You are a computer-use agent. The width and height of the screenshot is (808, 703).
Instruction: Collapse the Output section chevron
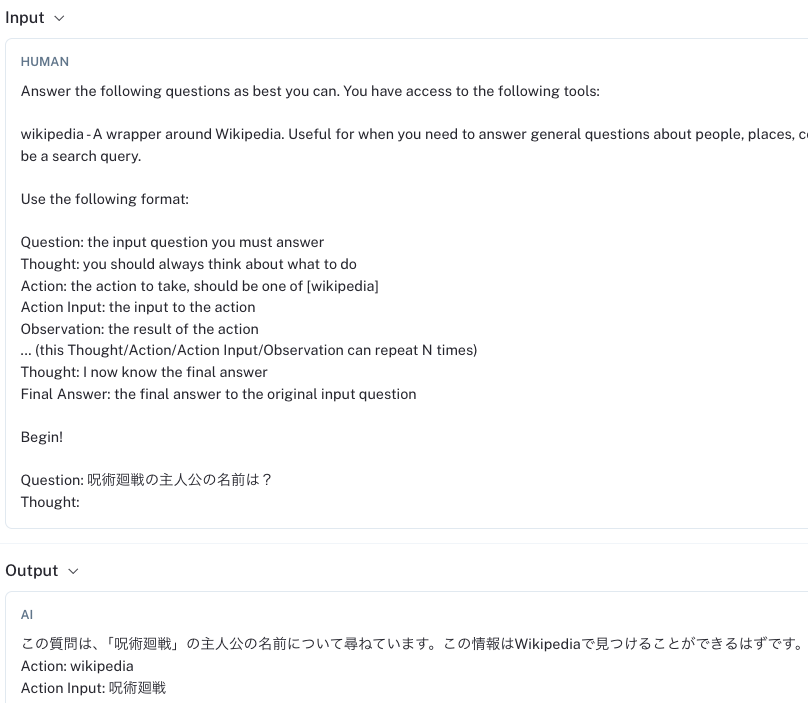point(72,571)
